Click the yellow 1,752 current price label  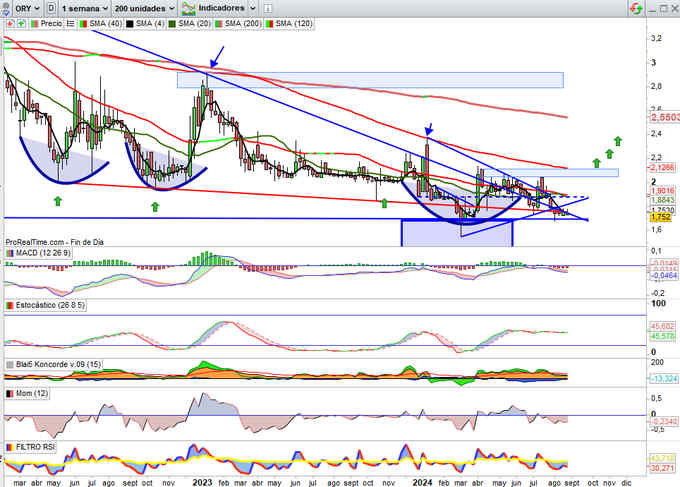click(659, 217)
